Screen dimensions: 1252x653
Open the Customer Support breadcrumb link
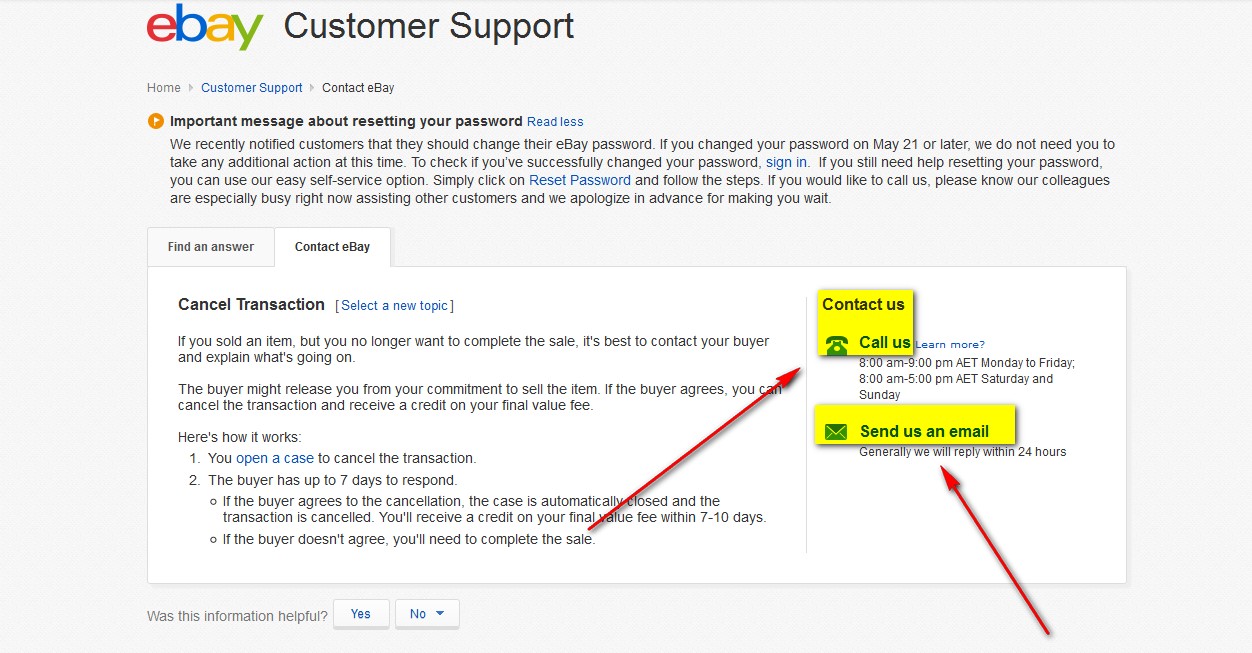click(251, 87)
